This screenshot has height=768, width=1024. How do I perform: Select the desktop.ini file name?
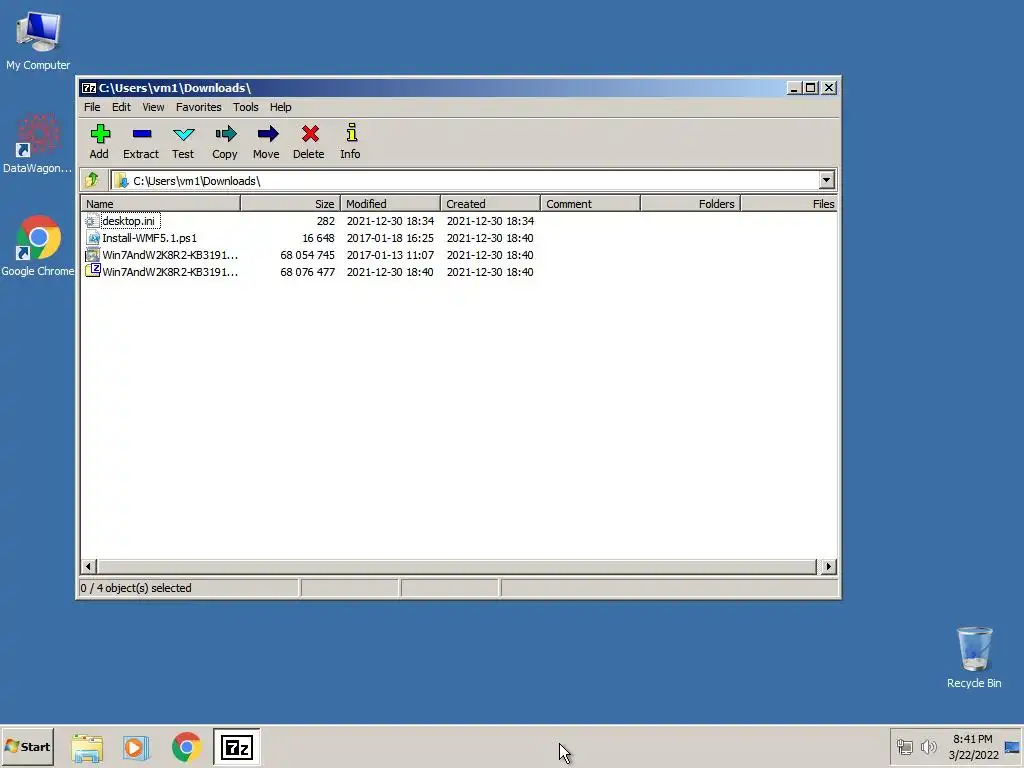[x=129, y=221]
